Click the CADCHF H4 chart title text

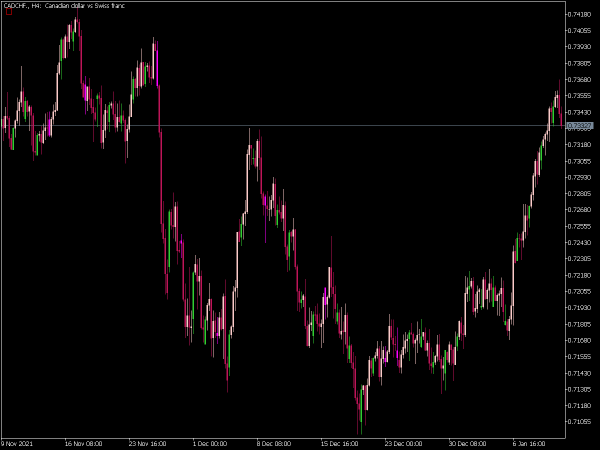[64, 5]
